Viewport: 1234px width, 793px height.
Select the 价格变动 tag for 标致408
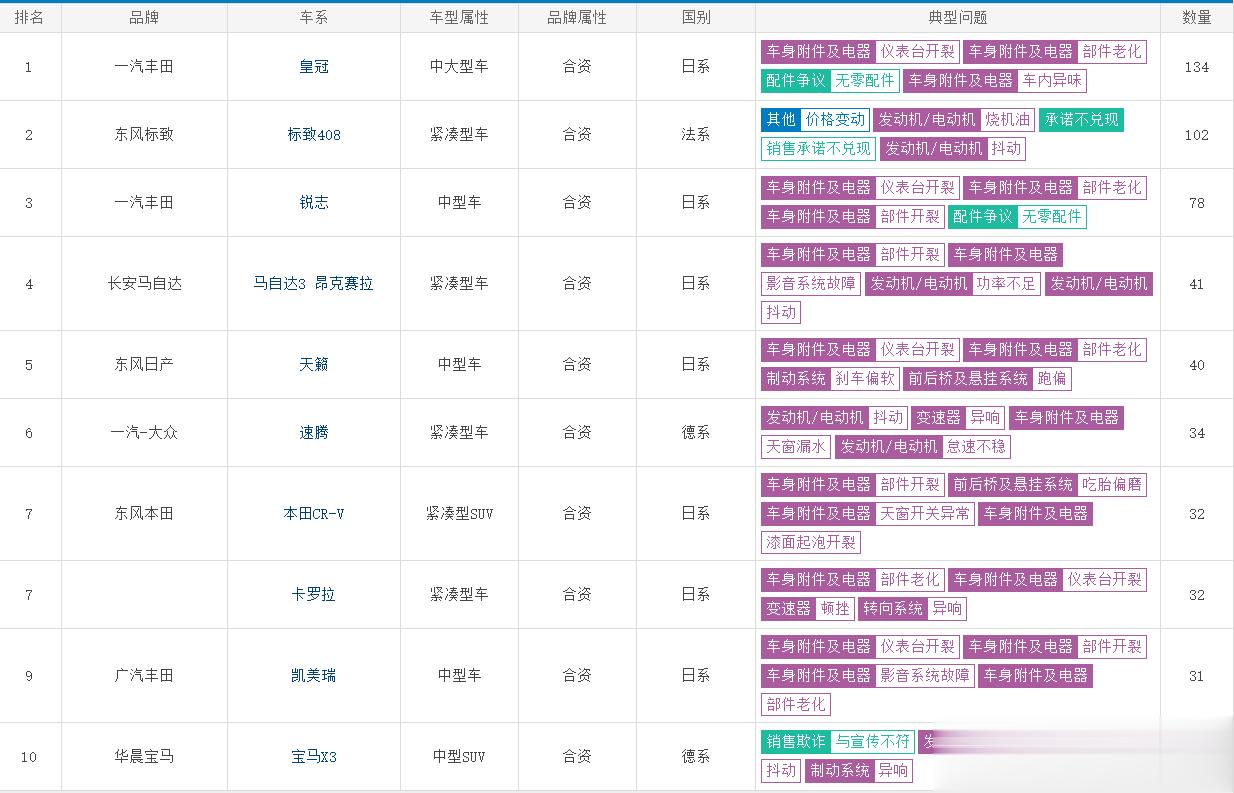coord(835,120)
